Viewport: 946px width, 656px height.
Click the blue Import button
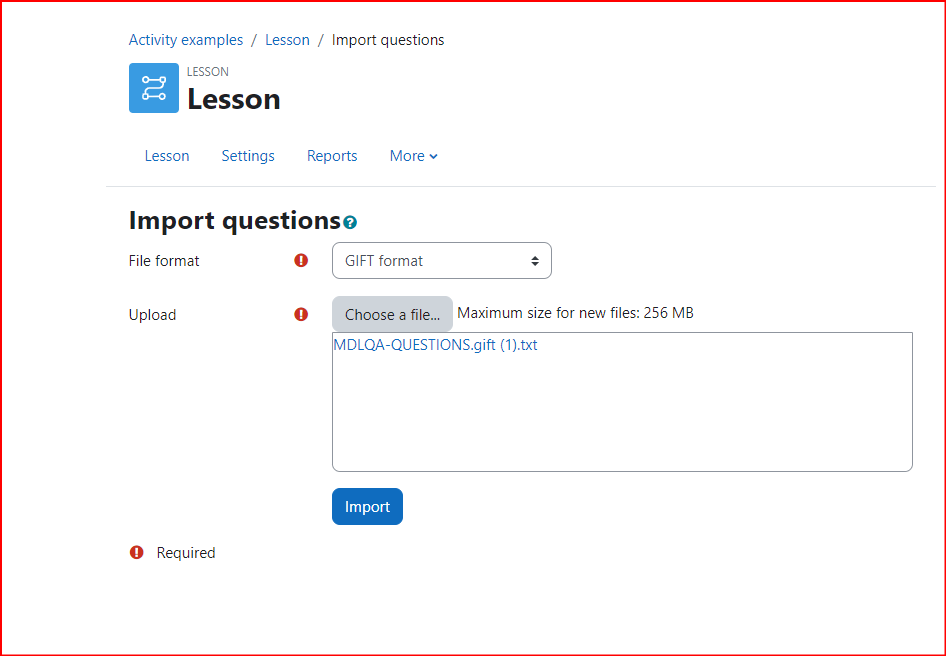coord(367,506)
